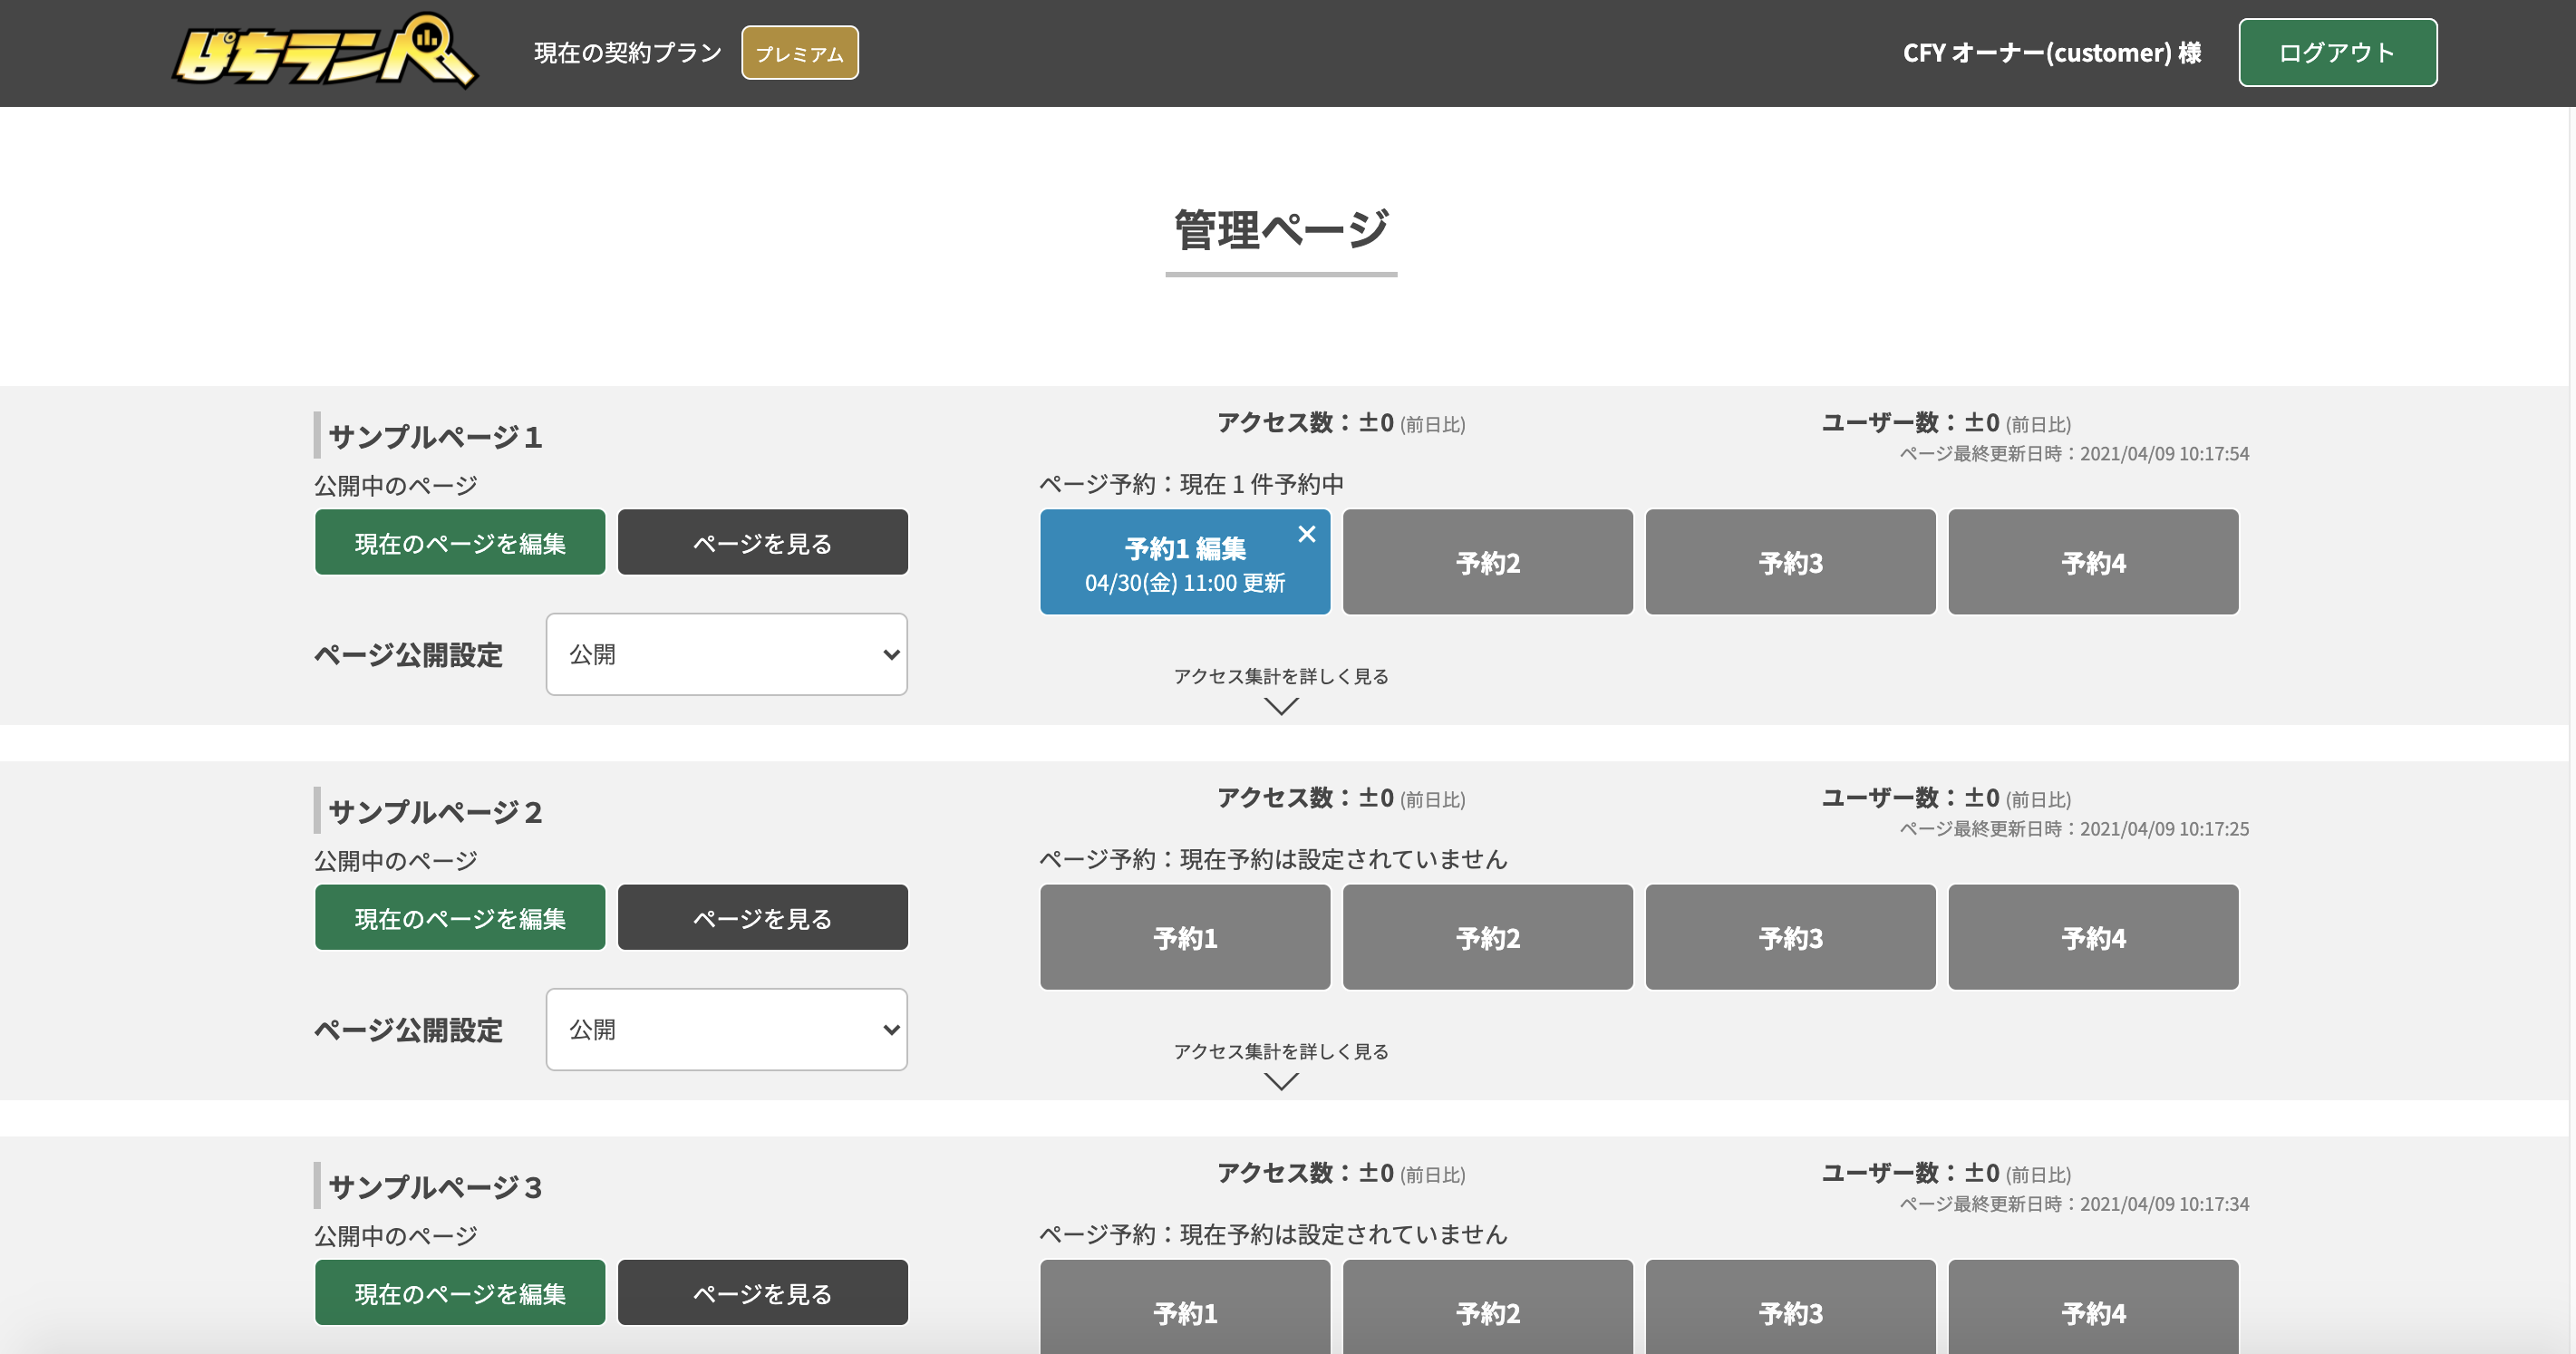
Task: Select 予約2 slot for サンプルページ1
Action: 1487,561
